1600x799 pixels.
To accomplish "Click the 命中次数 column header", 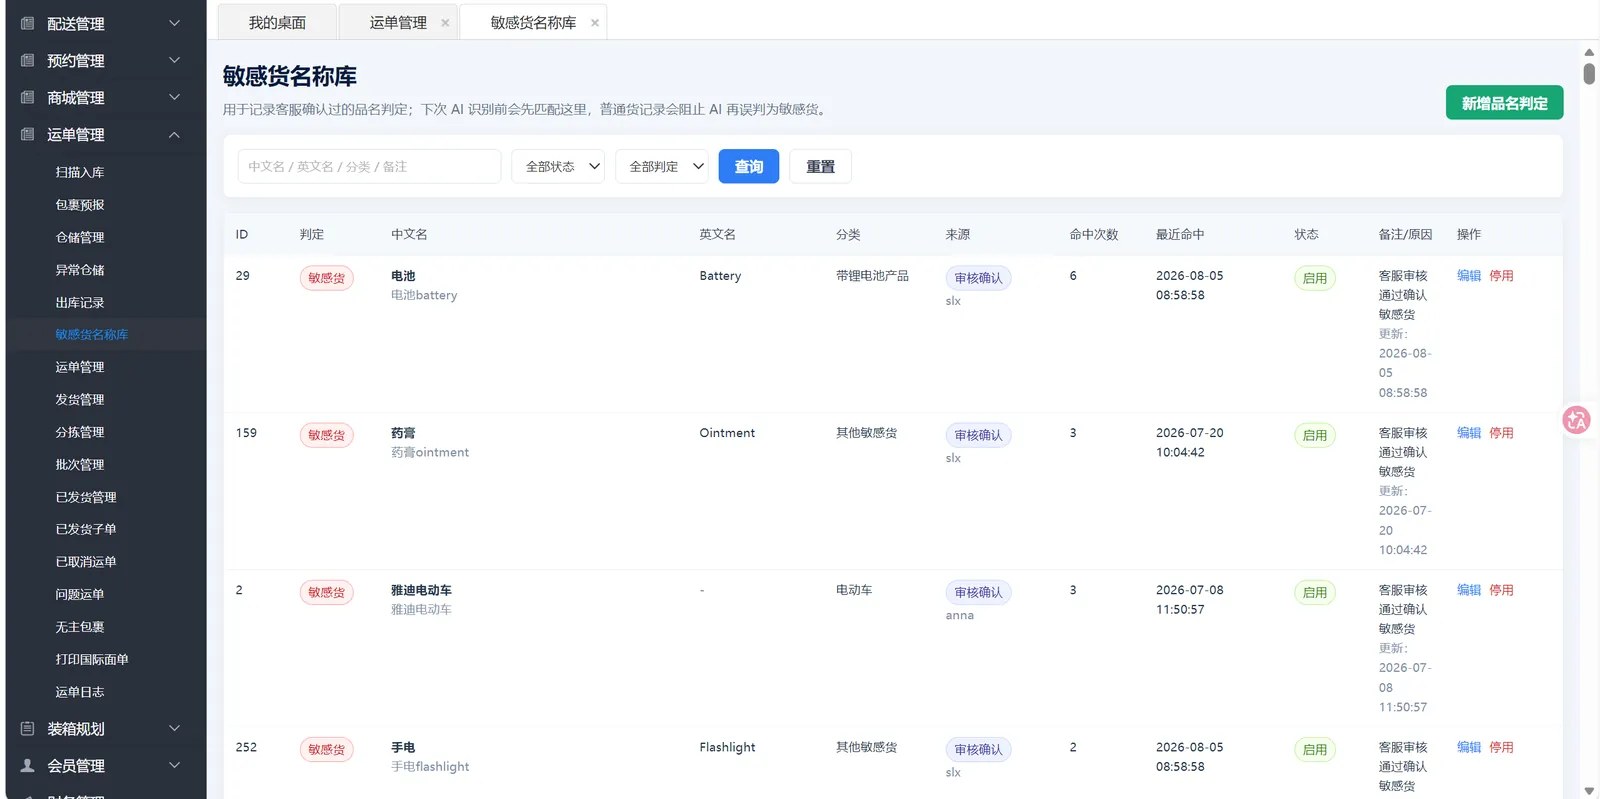I will pos(1094,234).
